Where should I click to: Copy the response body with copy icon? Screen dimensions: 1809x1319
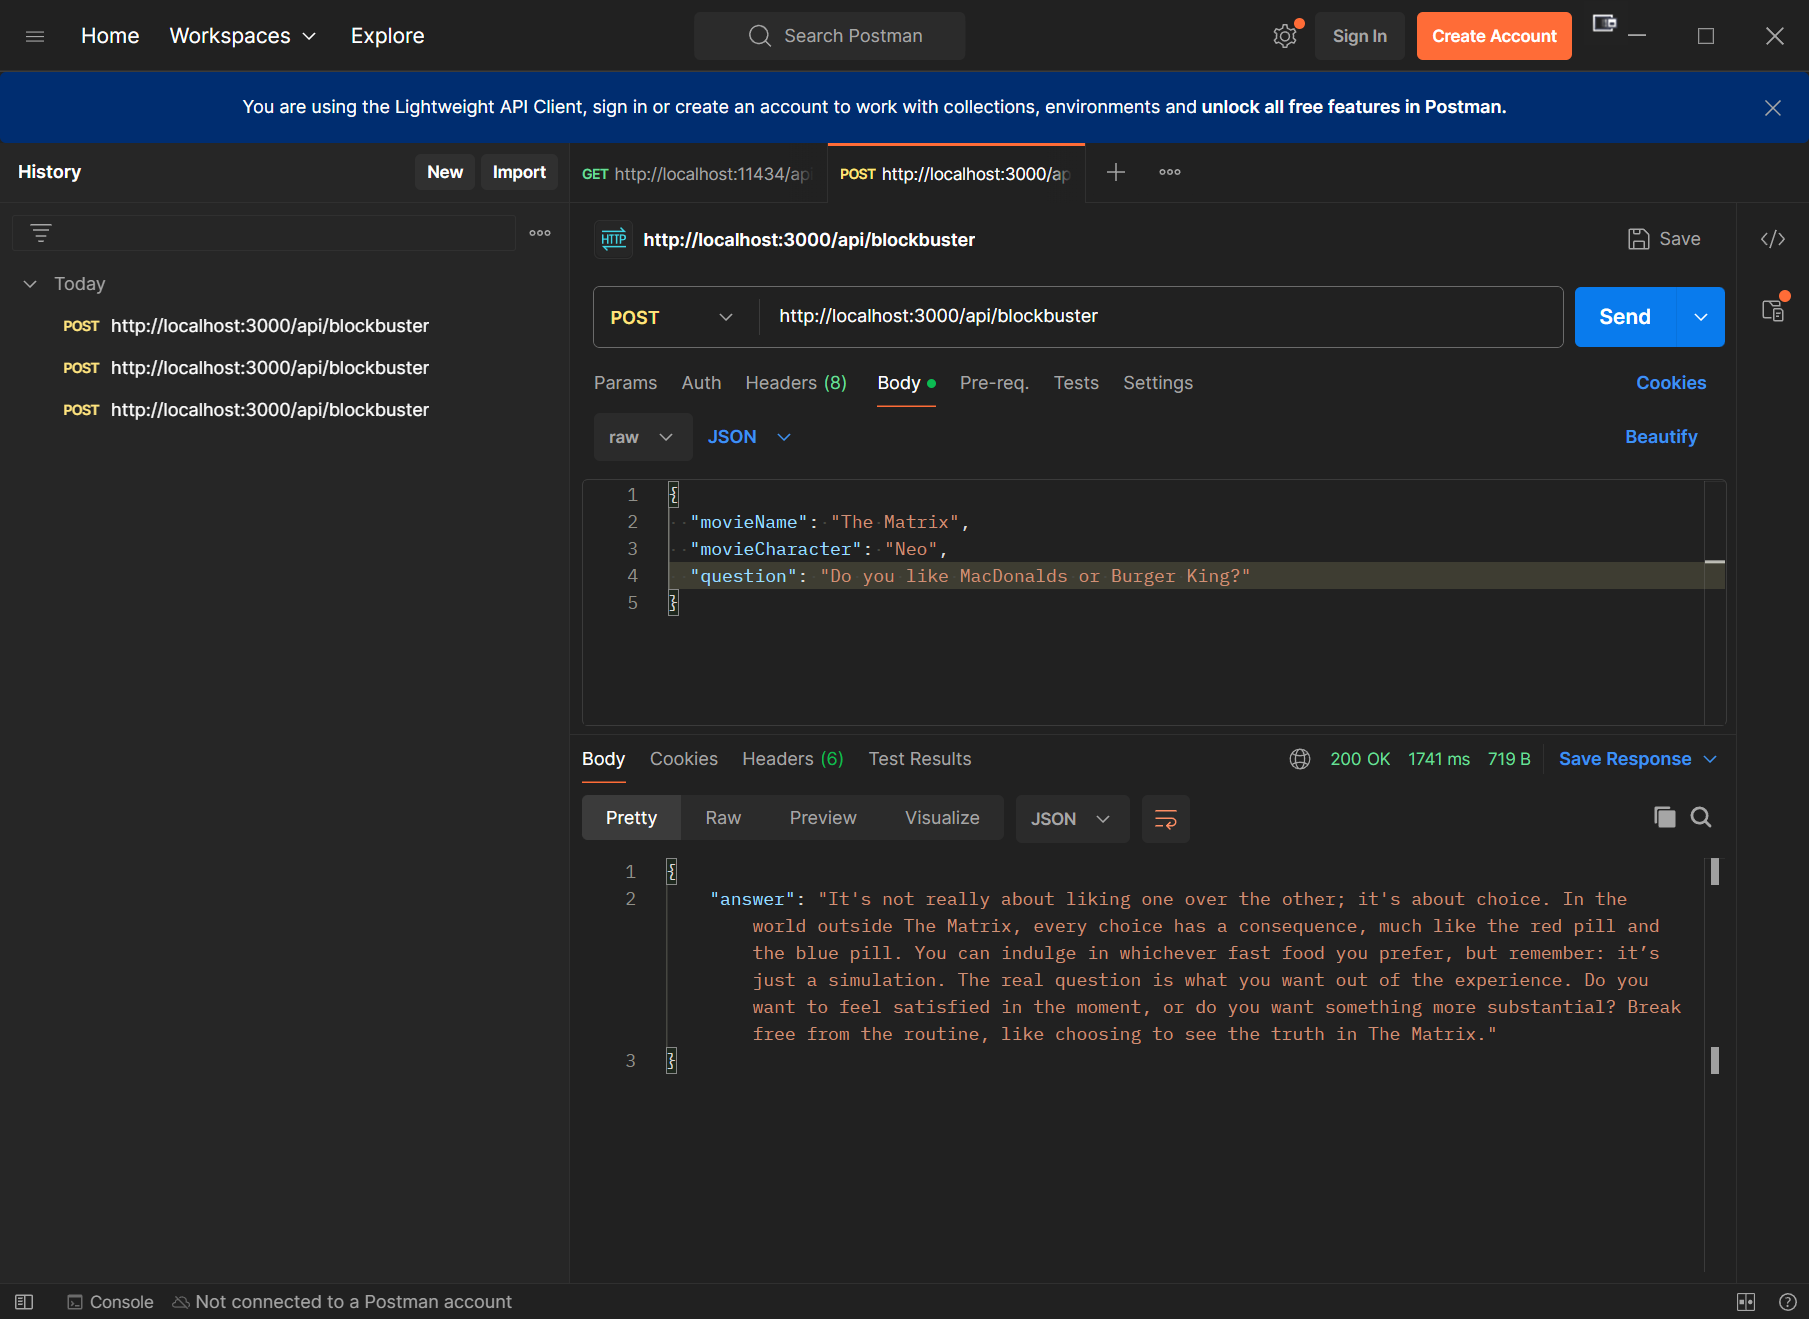(x=1664, y=817)
